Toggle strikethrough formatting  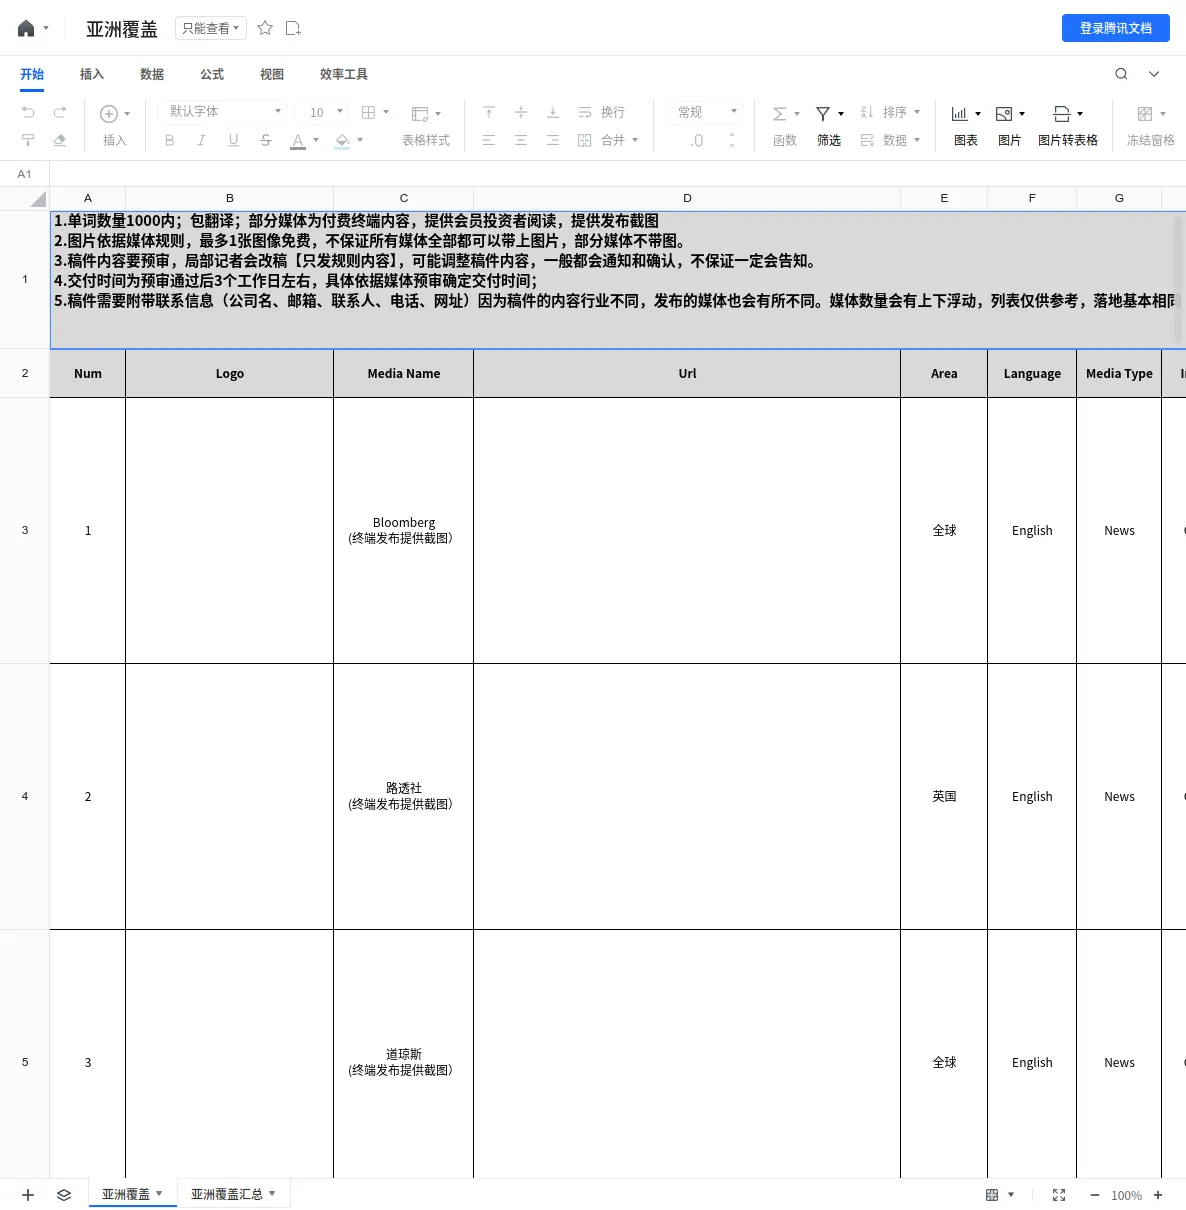coord(265,140)
